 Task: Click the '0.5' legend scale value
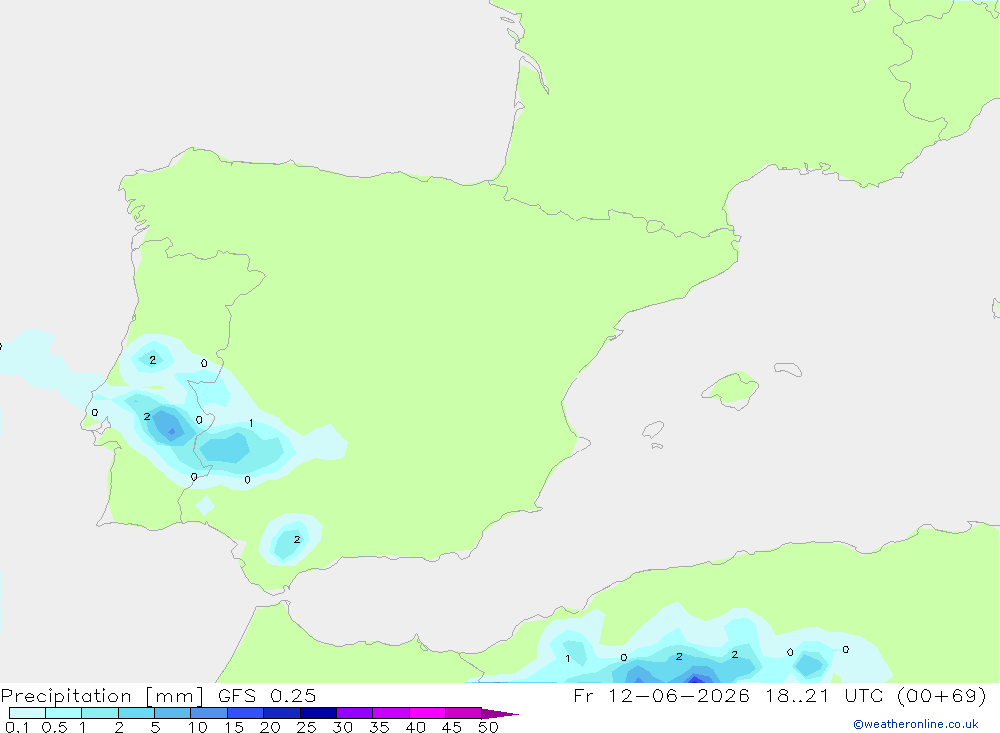[54, 727]
